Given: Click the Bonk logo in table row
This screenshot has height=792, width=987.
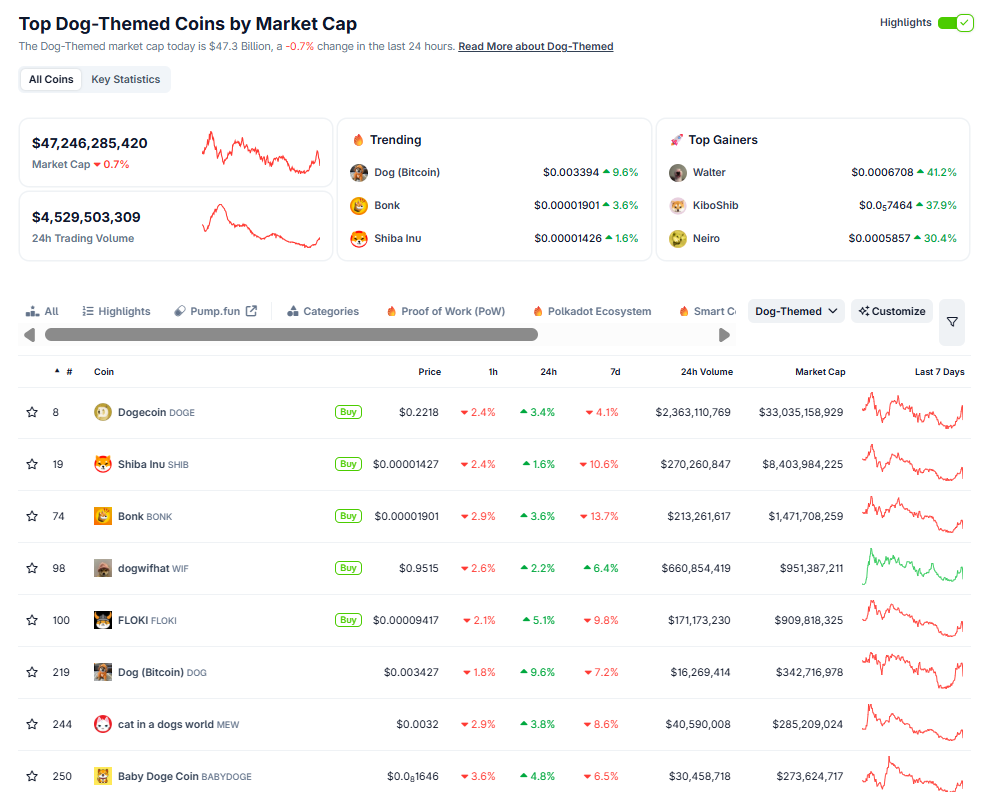Looking at the screenshot, I should [103, 516].
